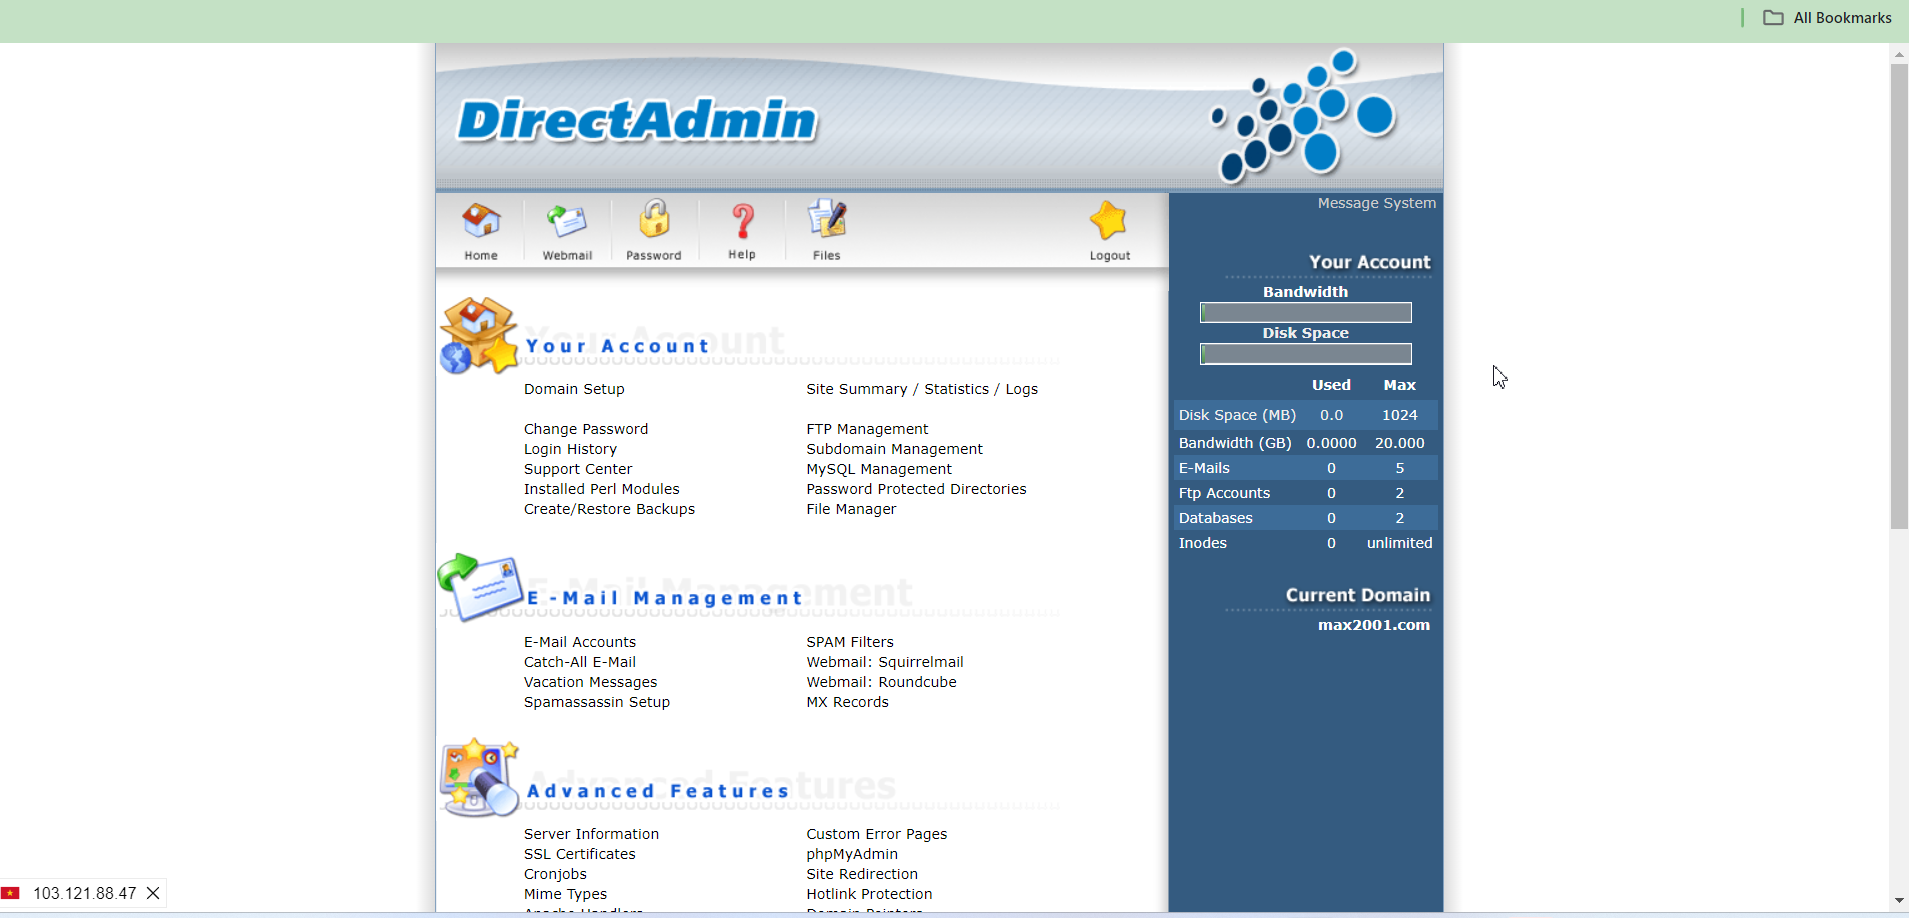The image size is (1909, 918).
Task: Open Custom Error Pages
Action: click(x=877, y=834)
